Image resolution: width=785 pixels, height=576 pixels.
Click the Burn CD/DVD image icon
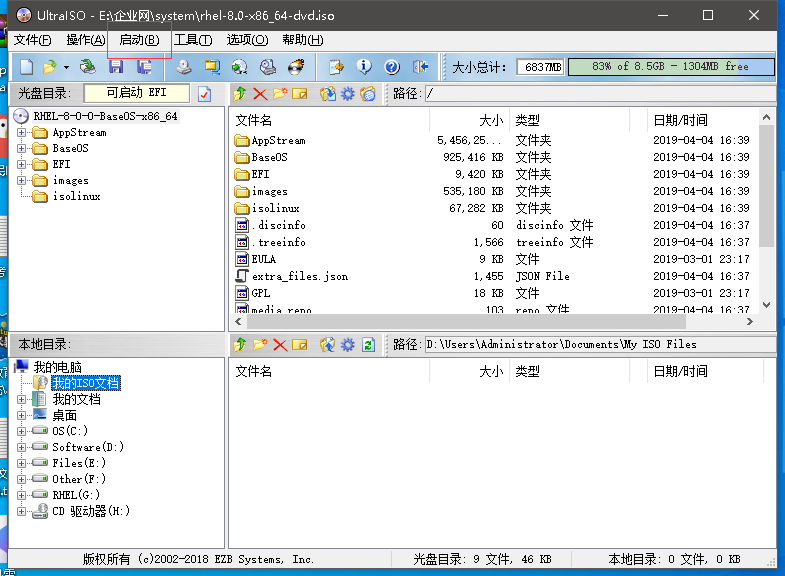[296, 67]
